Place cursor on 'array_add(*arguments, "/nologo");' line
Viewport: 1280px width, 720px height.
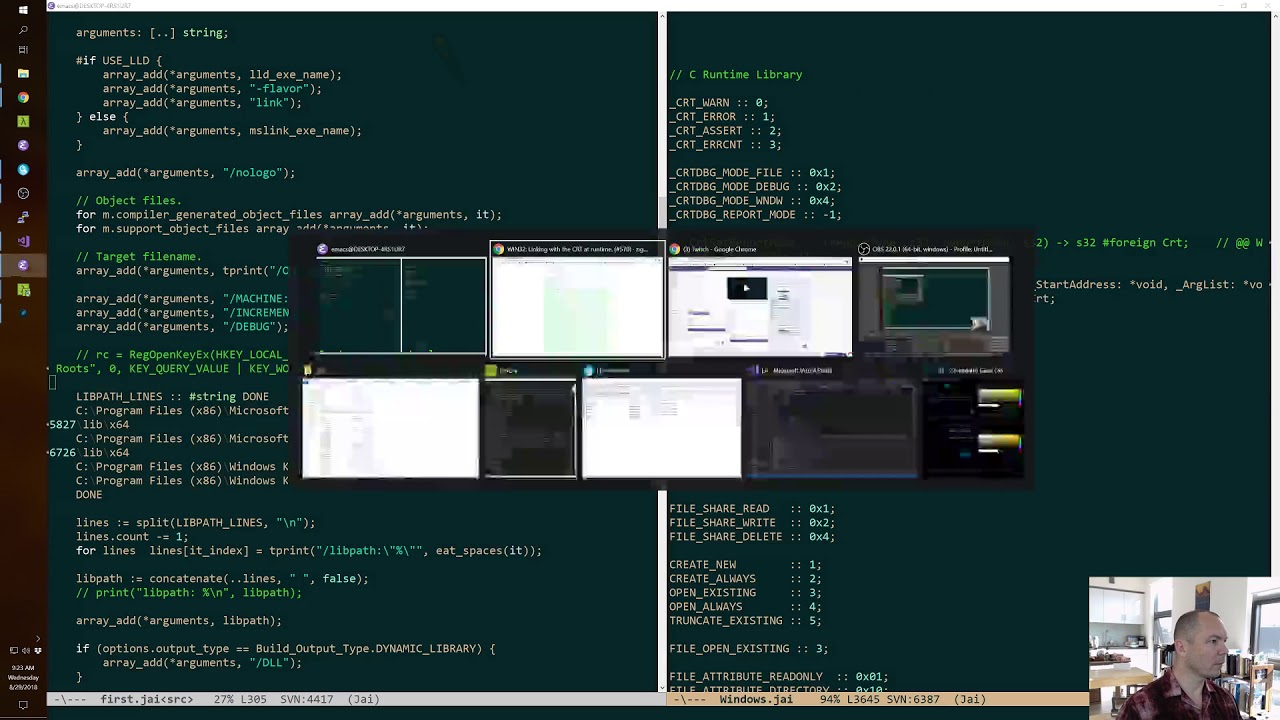(x=186, y=173)
